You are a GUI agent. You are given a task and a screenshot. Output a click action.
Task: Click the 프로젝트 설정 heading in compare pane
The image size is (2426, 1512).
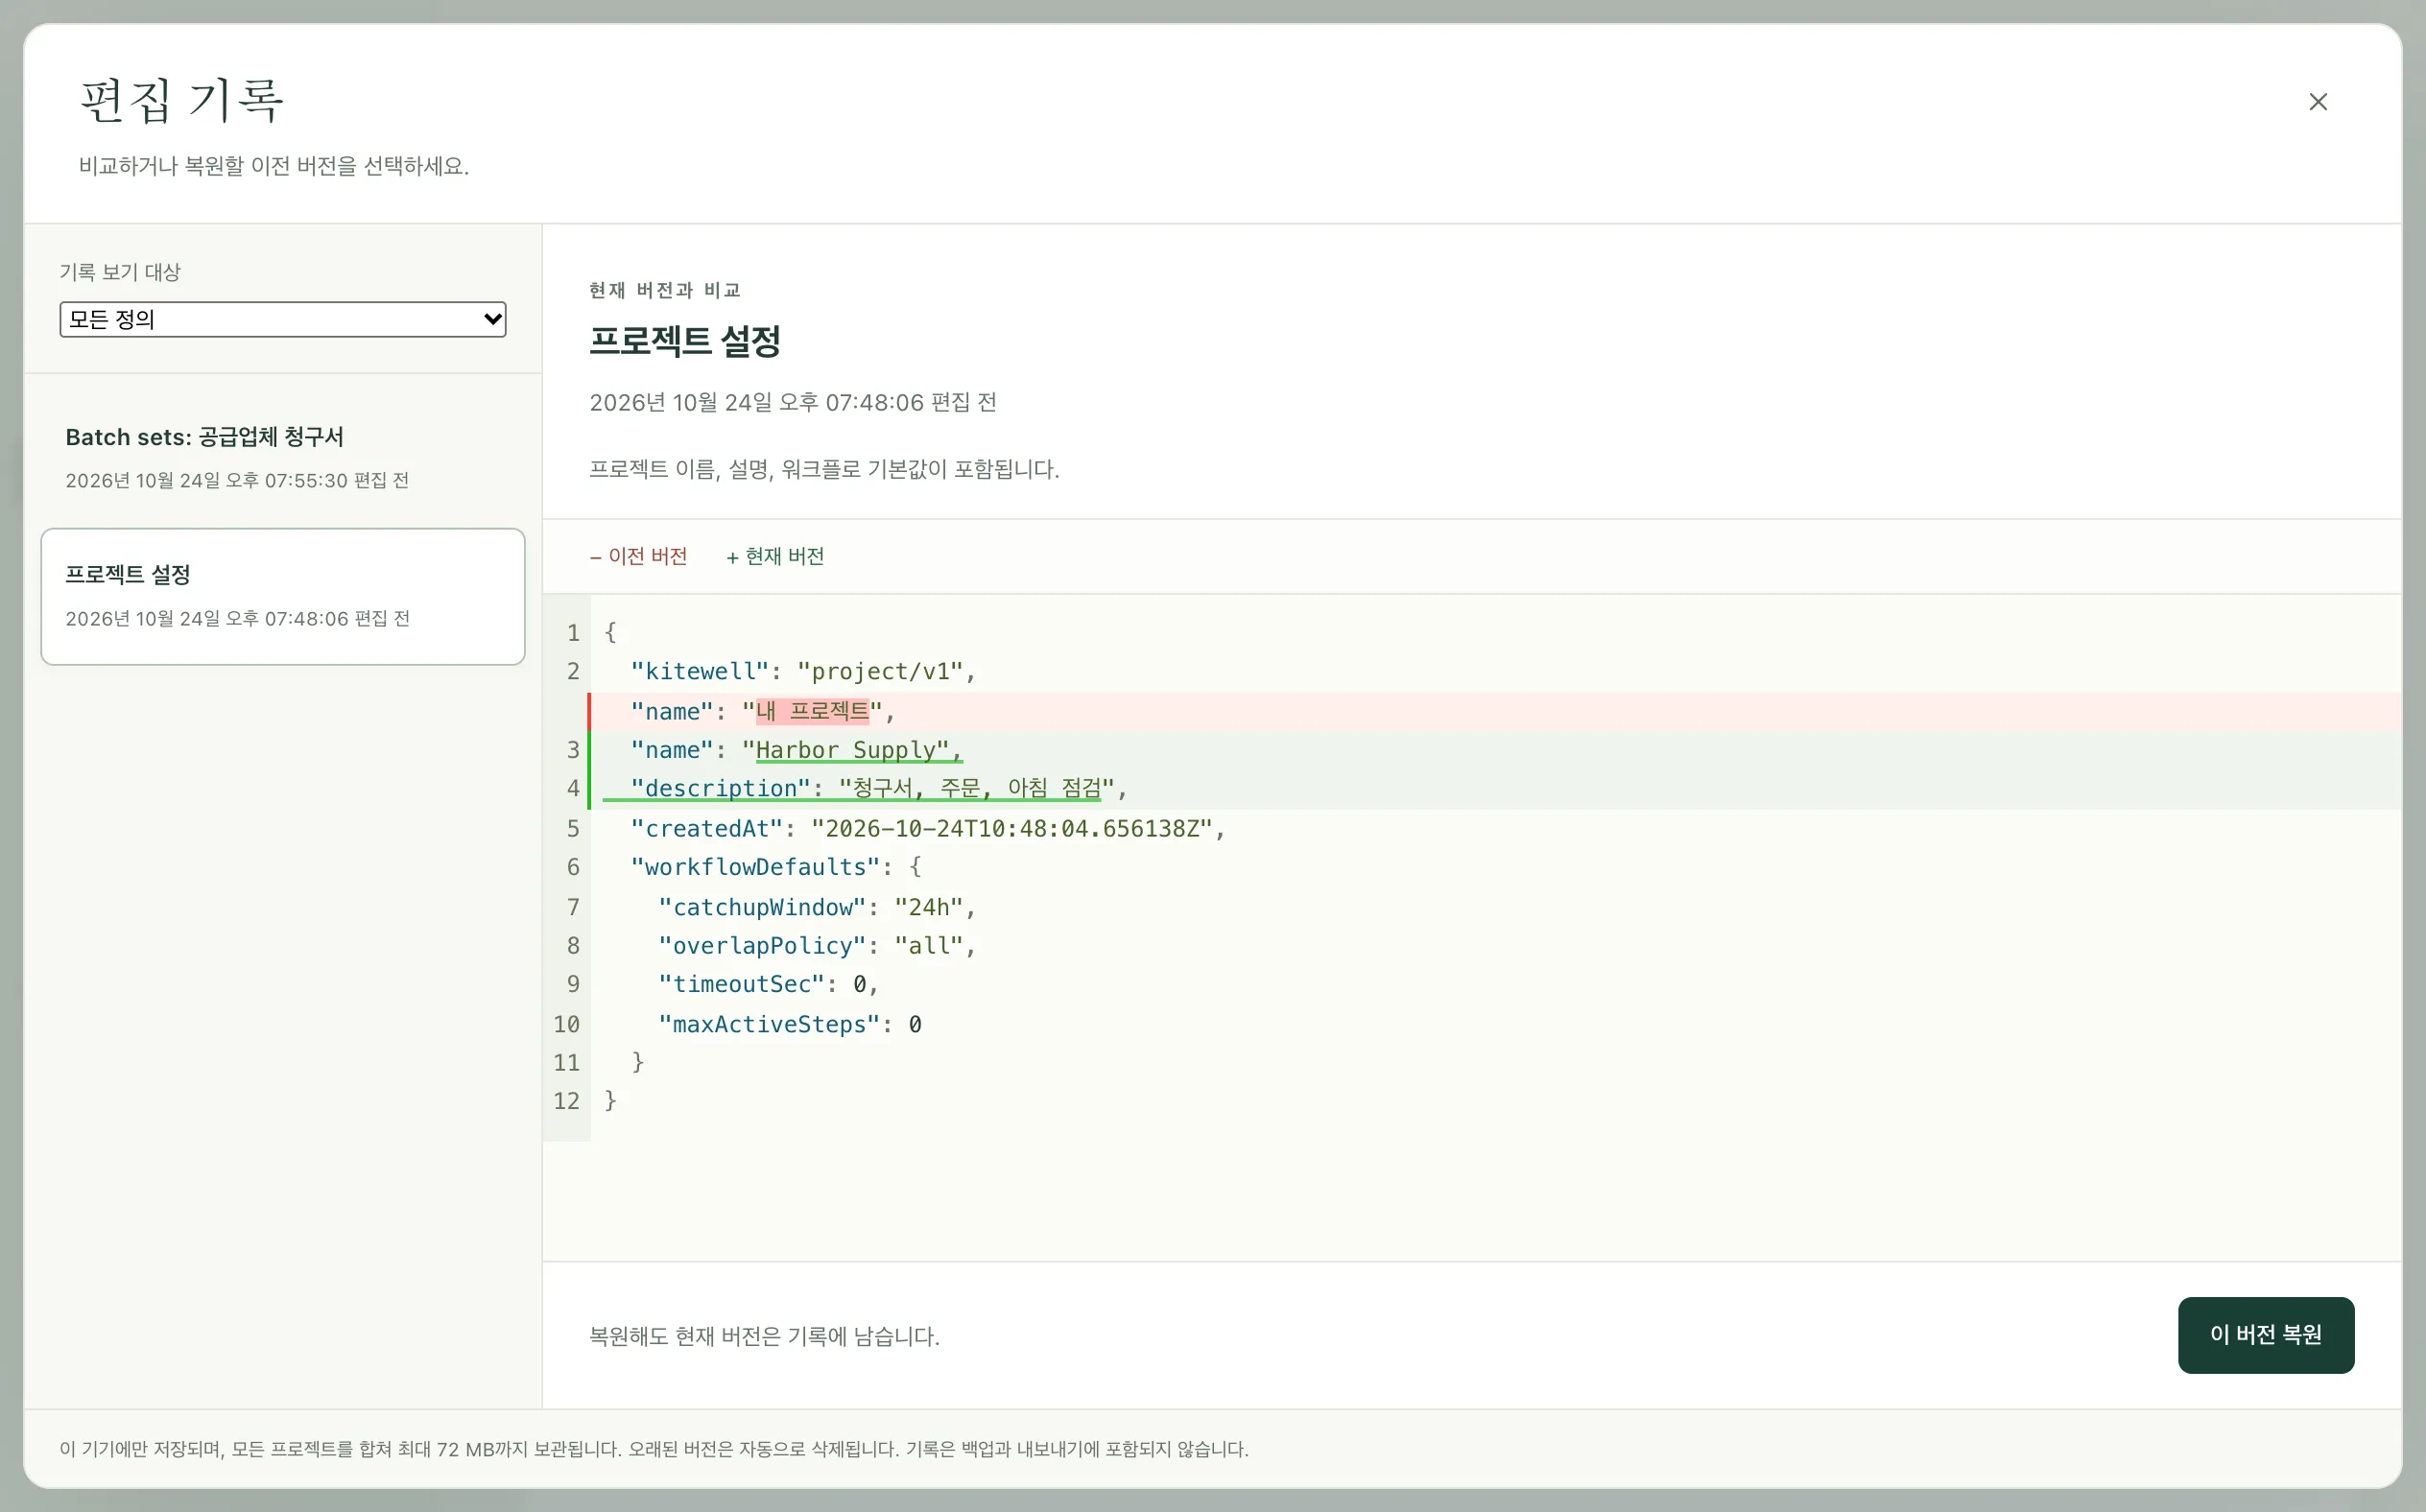click(685, 341)
